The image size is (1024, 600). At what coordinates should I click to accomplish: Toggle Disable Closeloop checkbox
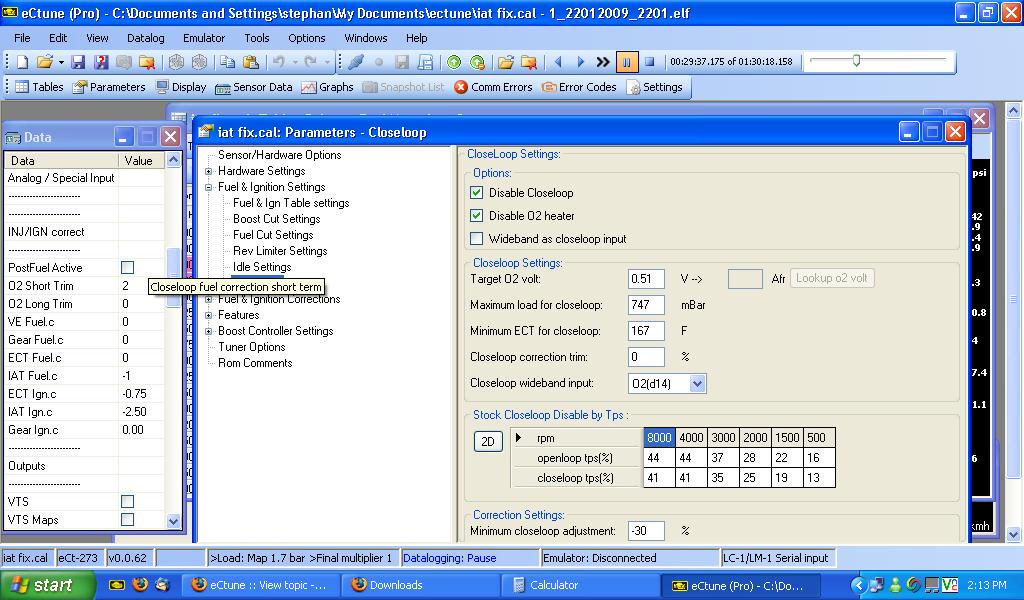click(477, 193)
